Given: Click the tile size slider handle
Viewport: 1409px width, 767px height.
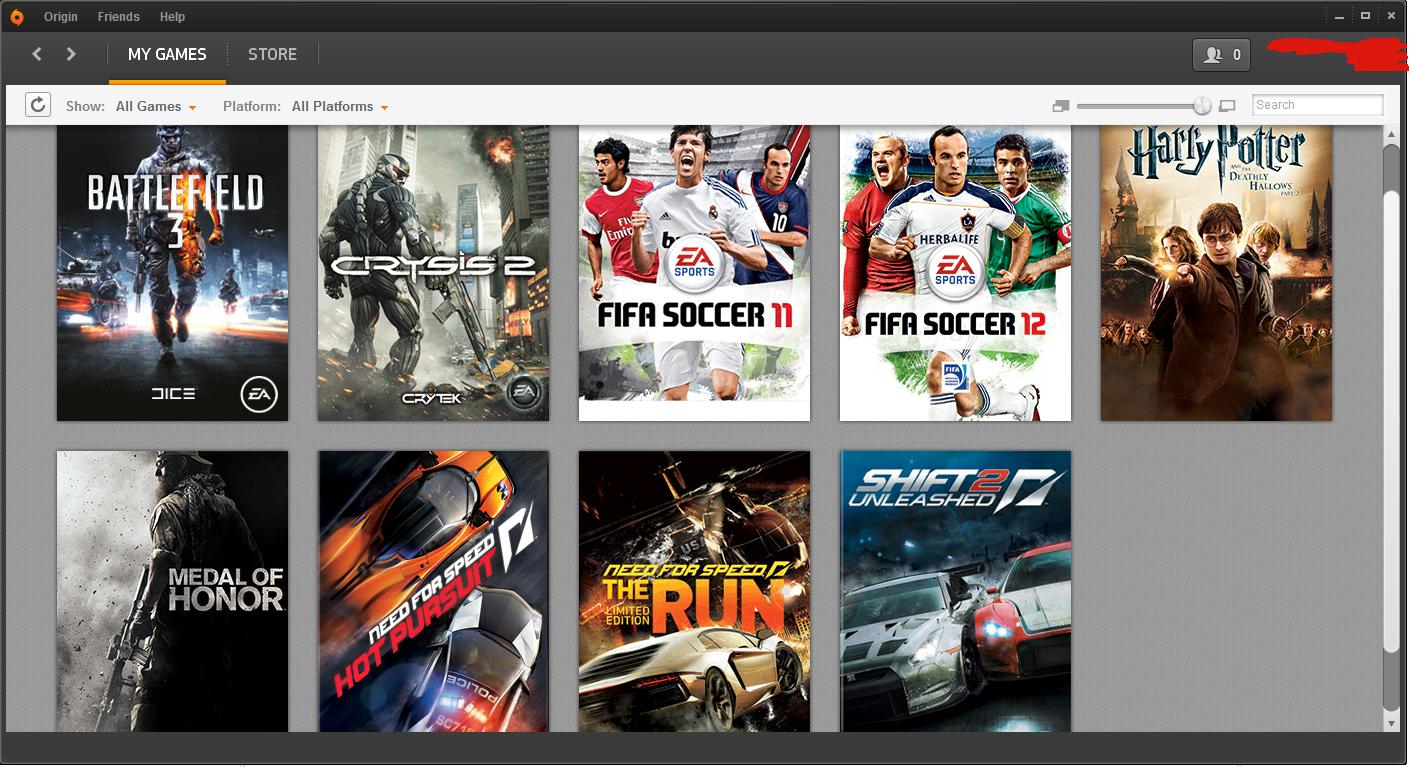Looking at the screenshot, I should click(1202, 106).
